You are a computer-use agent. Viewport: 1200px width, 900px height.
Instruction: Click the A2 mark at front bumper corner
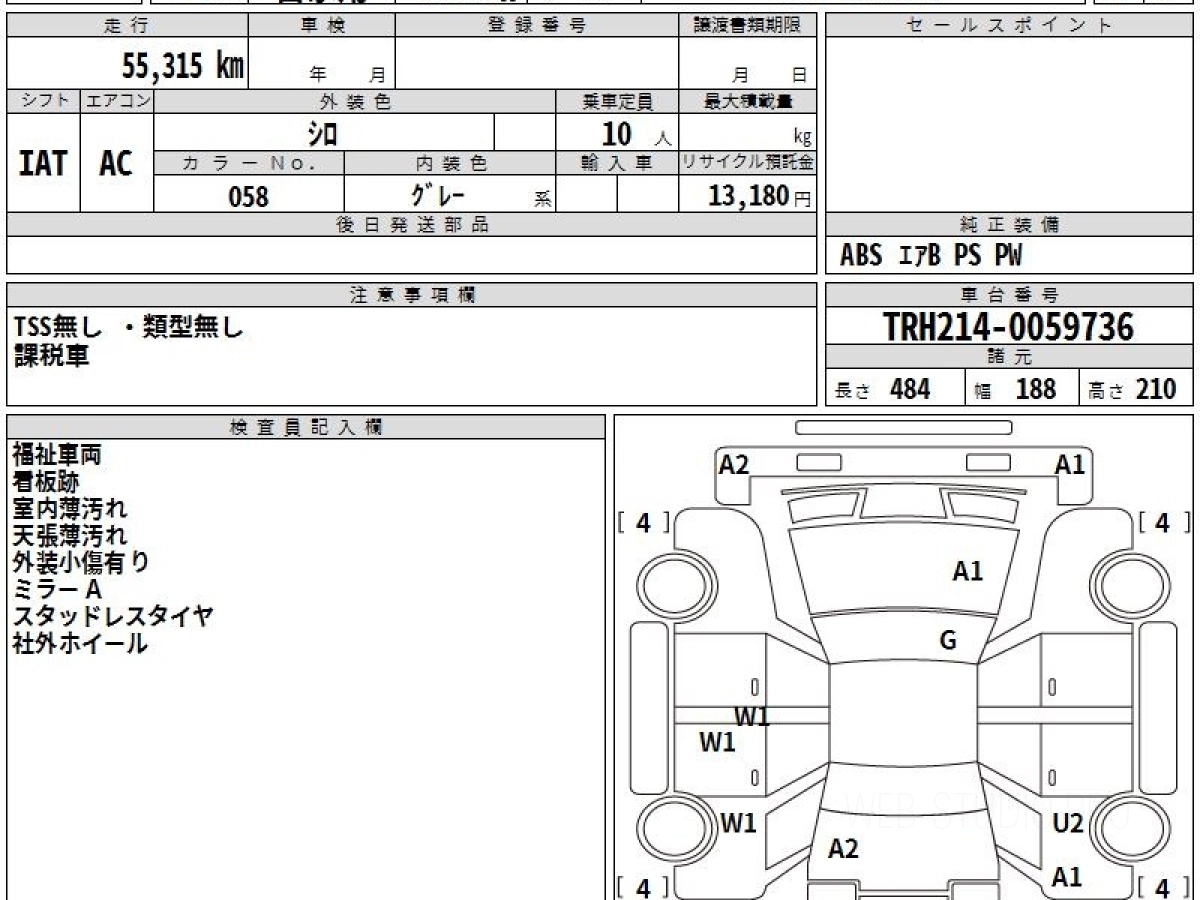click(734, 464)
